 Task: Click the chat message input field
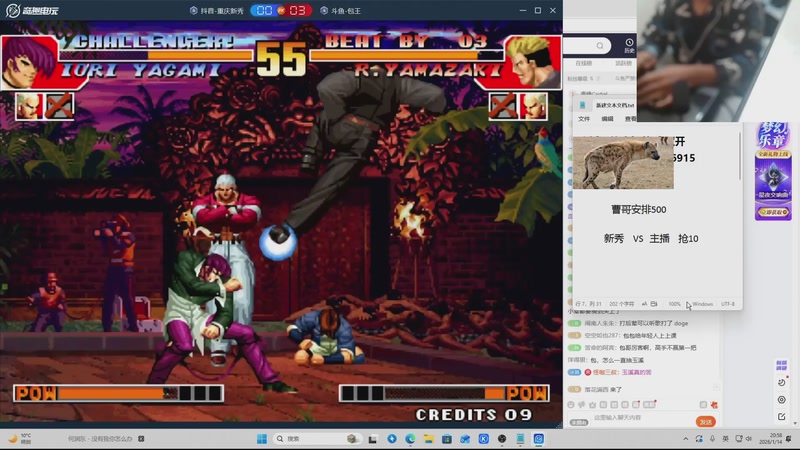(x=640, y=417)
